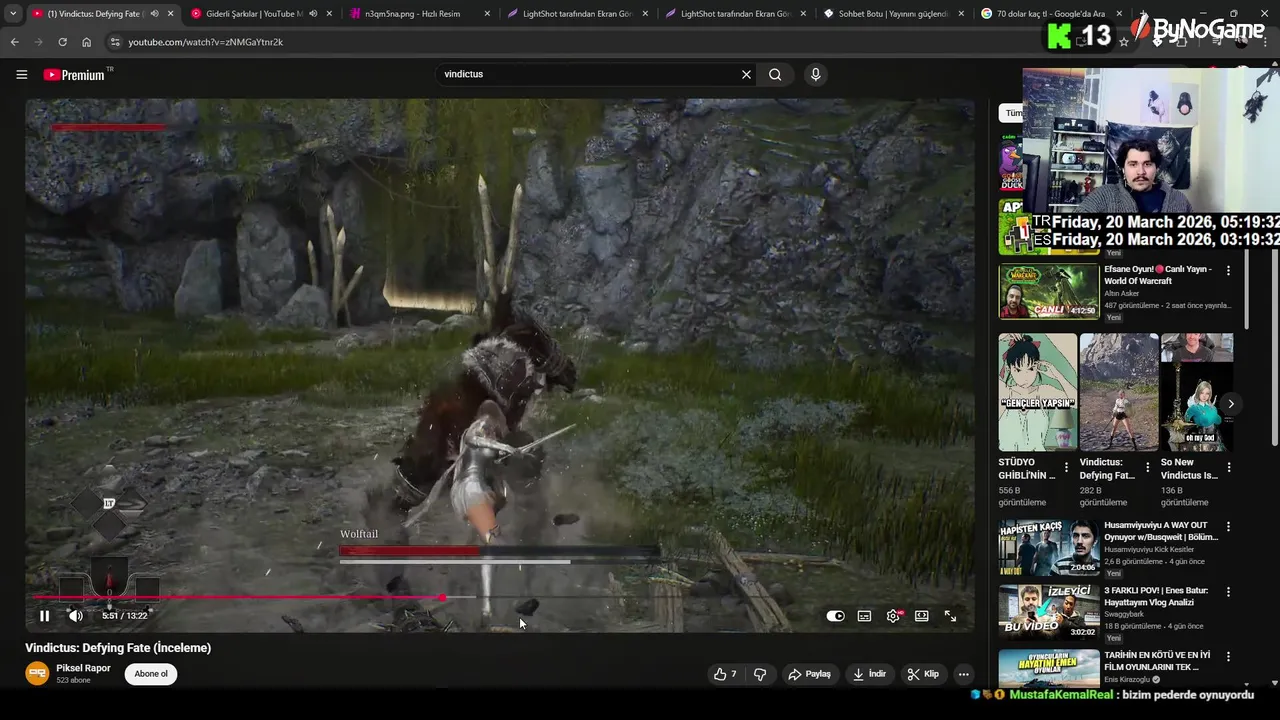Mute audio on the Vindictus tab
1280x720 pixels.
154,14
